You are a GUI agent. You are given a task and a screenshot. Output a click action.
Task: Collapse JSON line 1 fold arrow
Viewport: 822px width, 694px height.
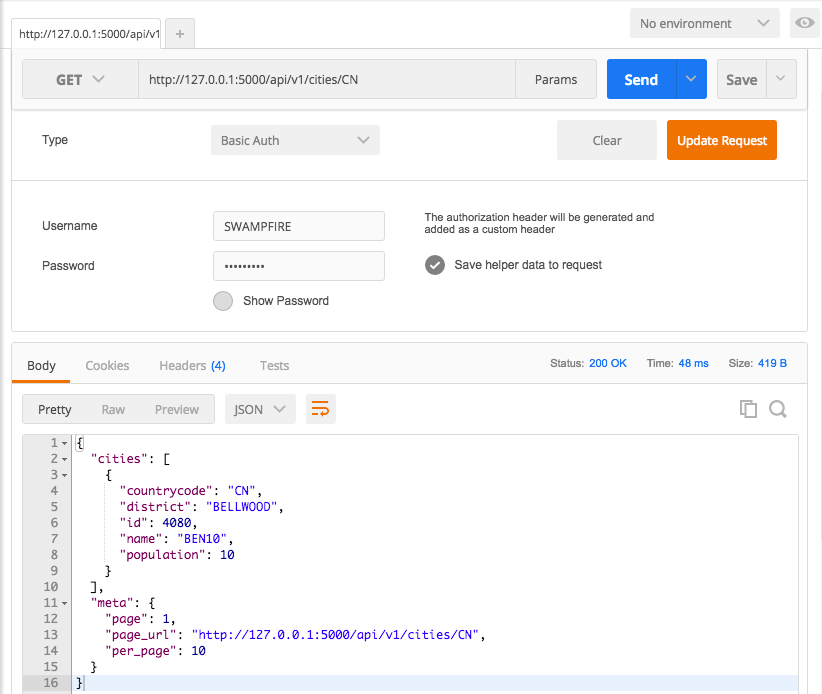(64, 443)
